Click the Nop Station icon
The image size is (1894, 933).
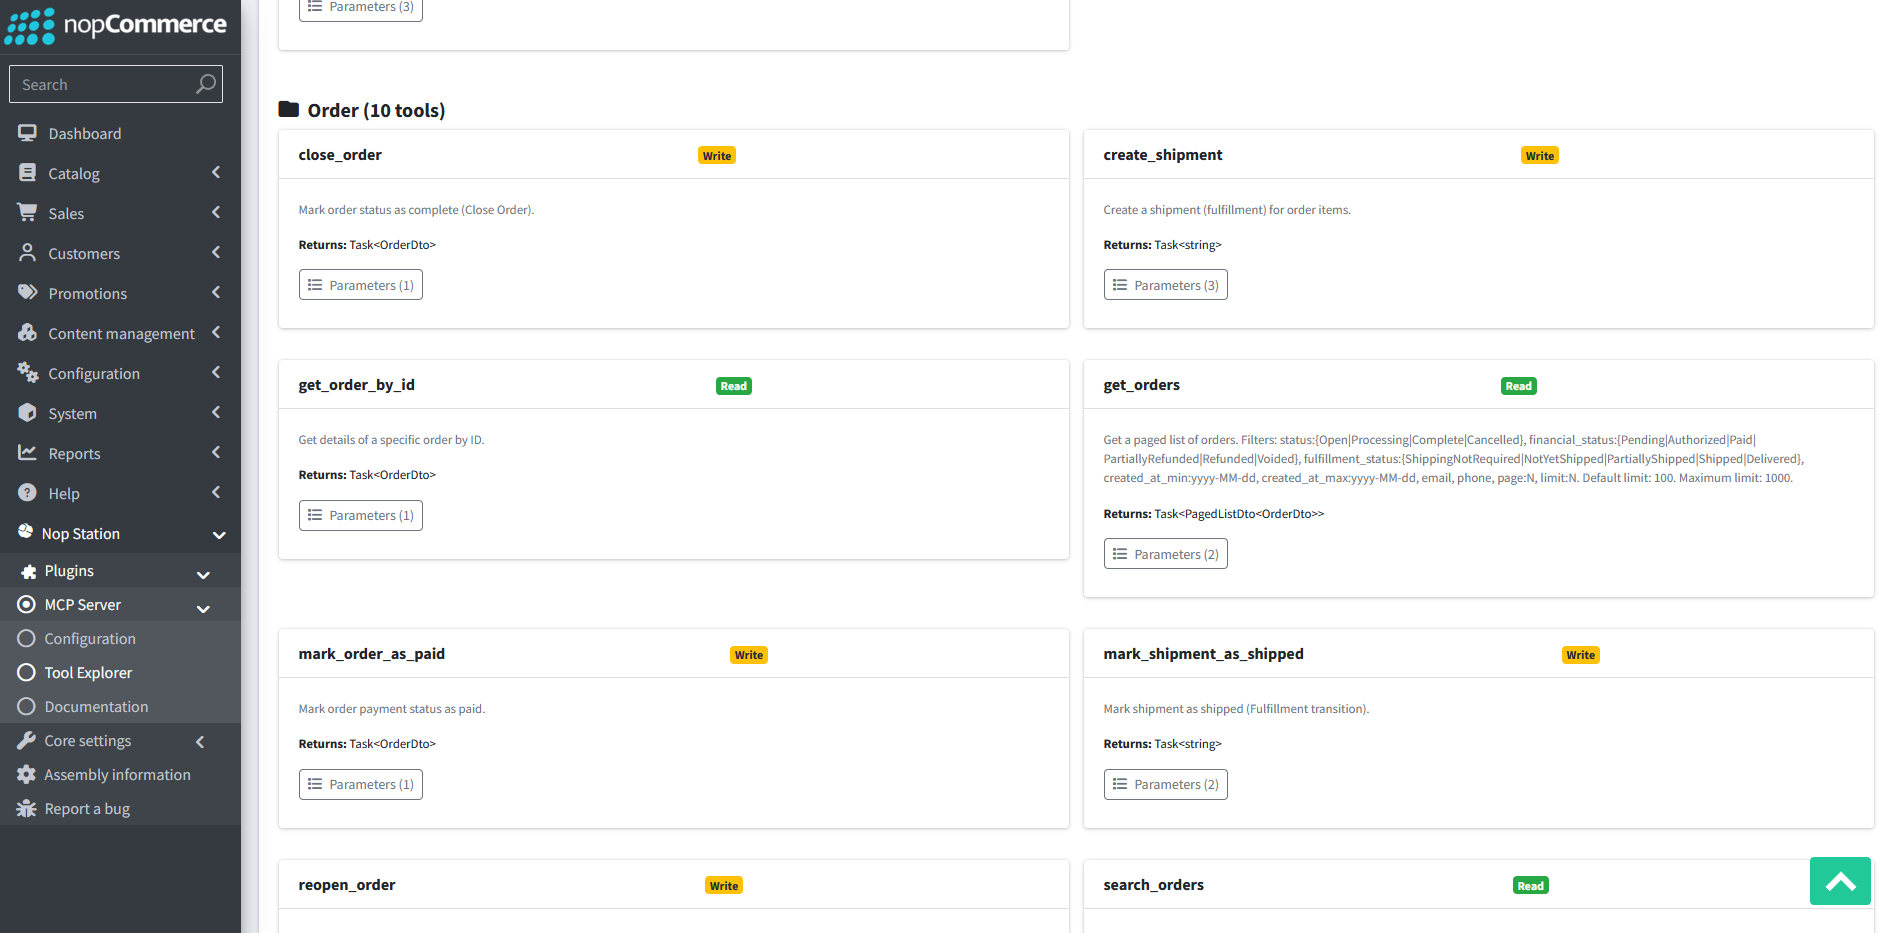click(25, 532)
